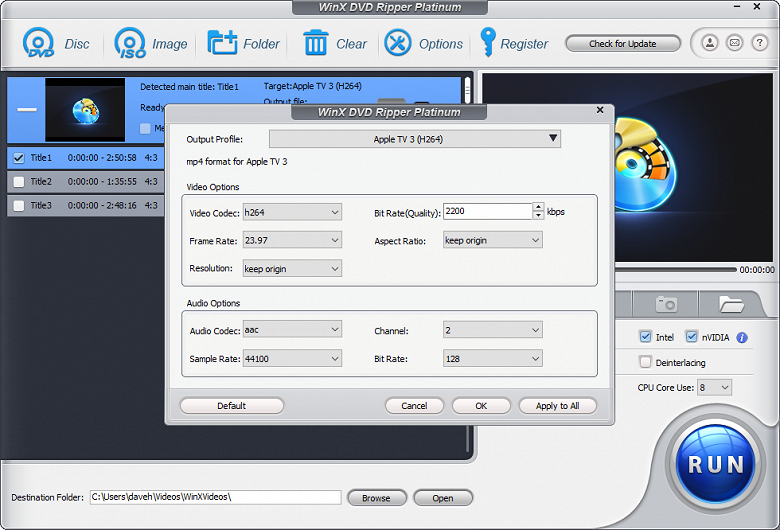Open an ISO Image file
Screen dimensions: 780x530
130,43
